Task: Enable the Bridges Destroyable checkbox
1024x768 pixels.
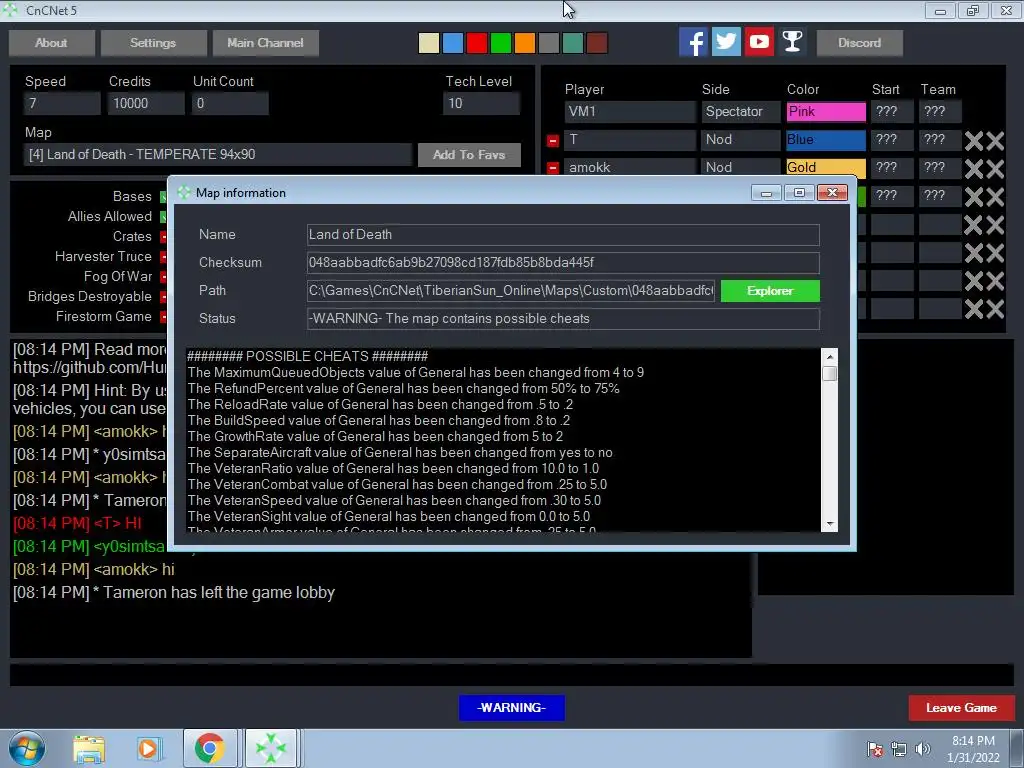Action: 163,297
